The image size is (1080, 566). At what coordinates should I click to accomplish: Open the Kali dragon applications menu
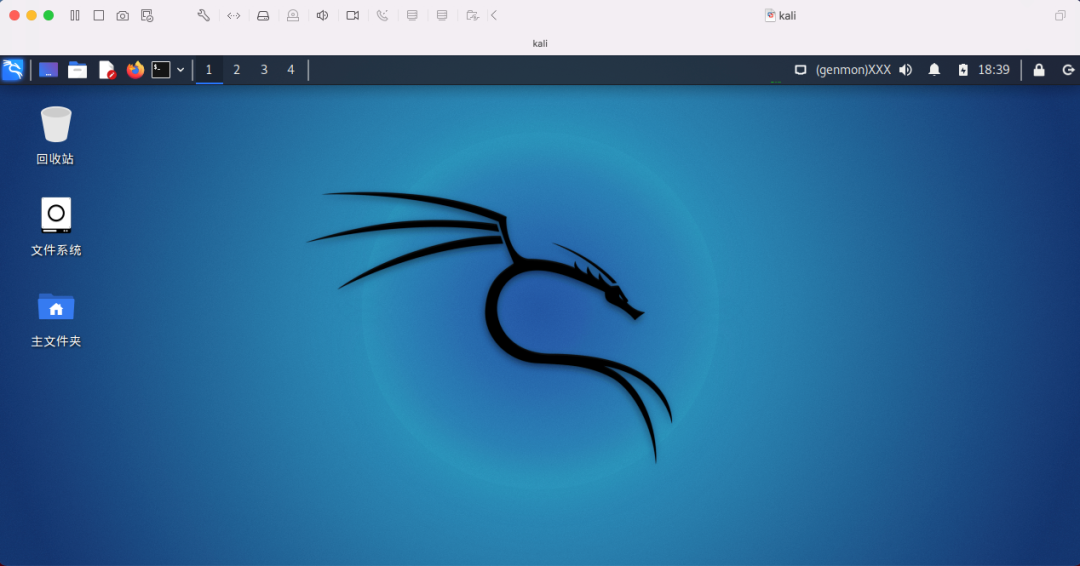(x=13, y=70)
